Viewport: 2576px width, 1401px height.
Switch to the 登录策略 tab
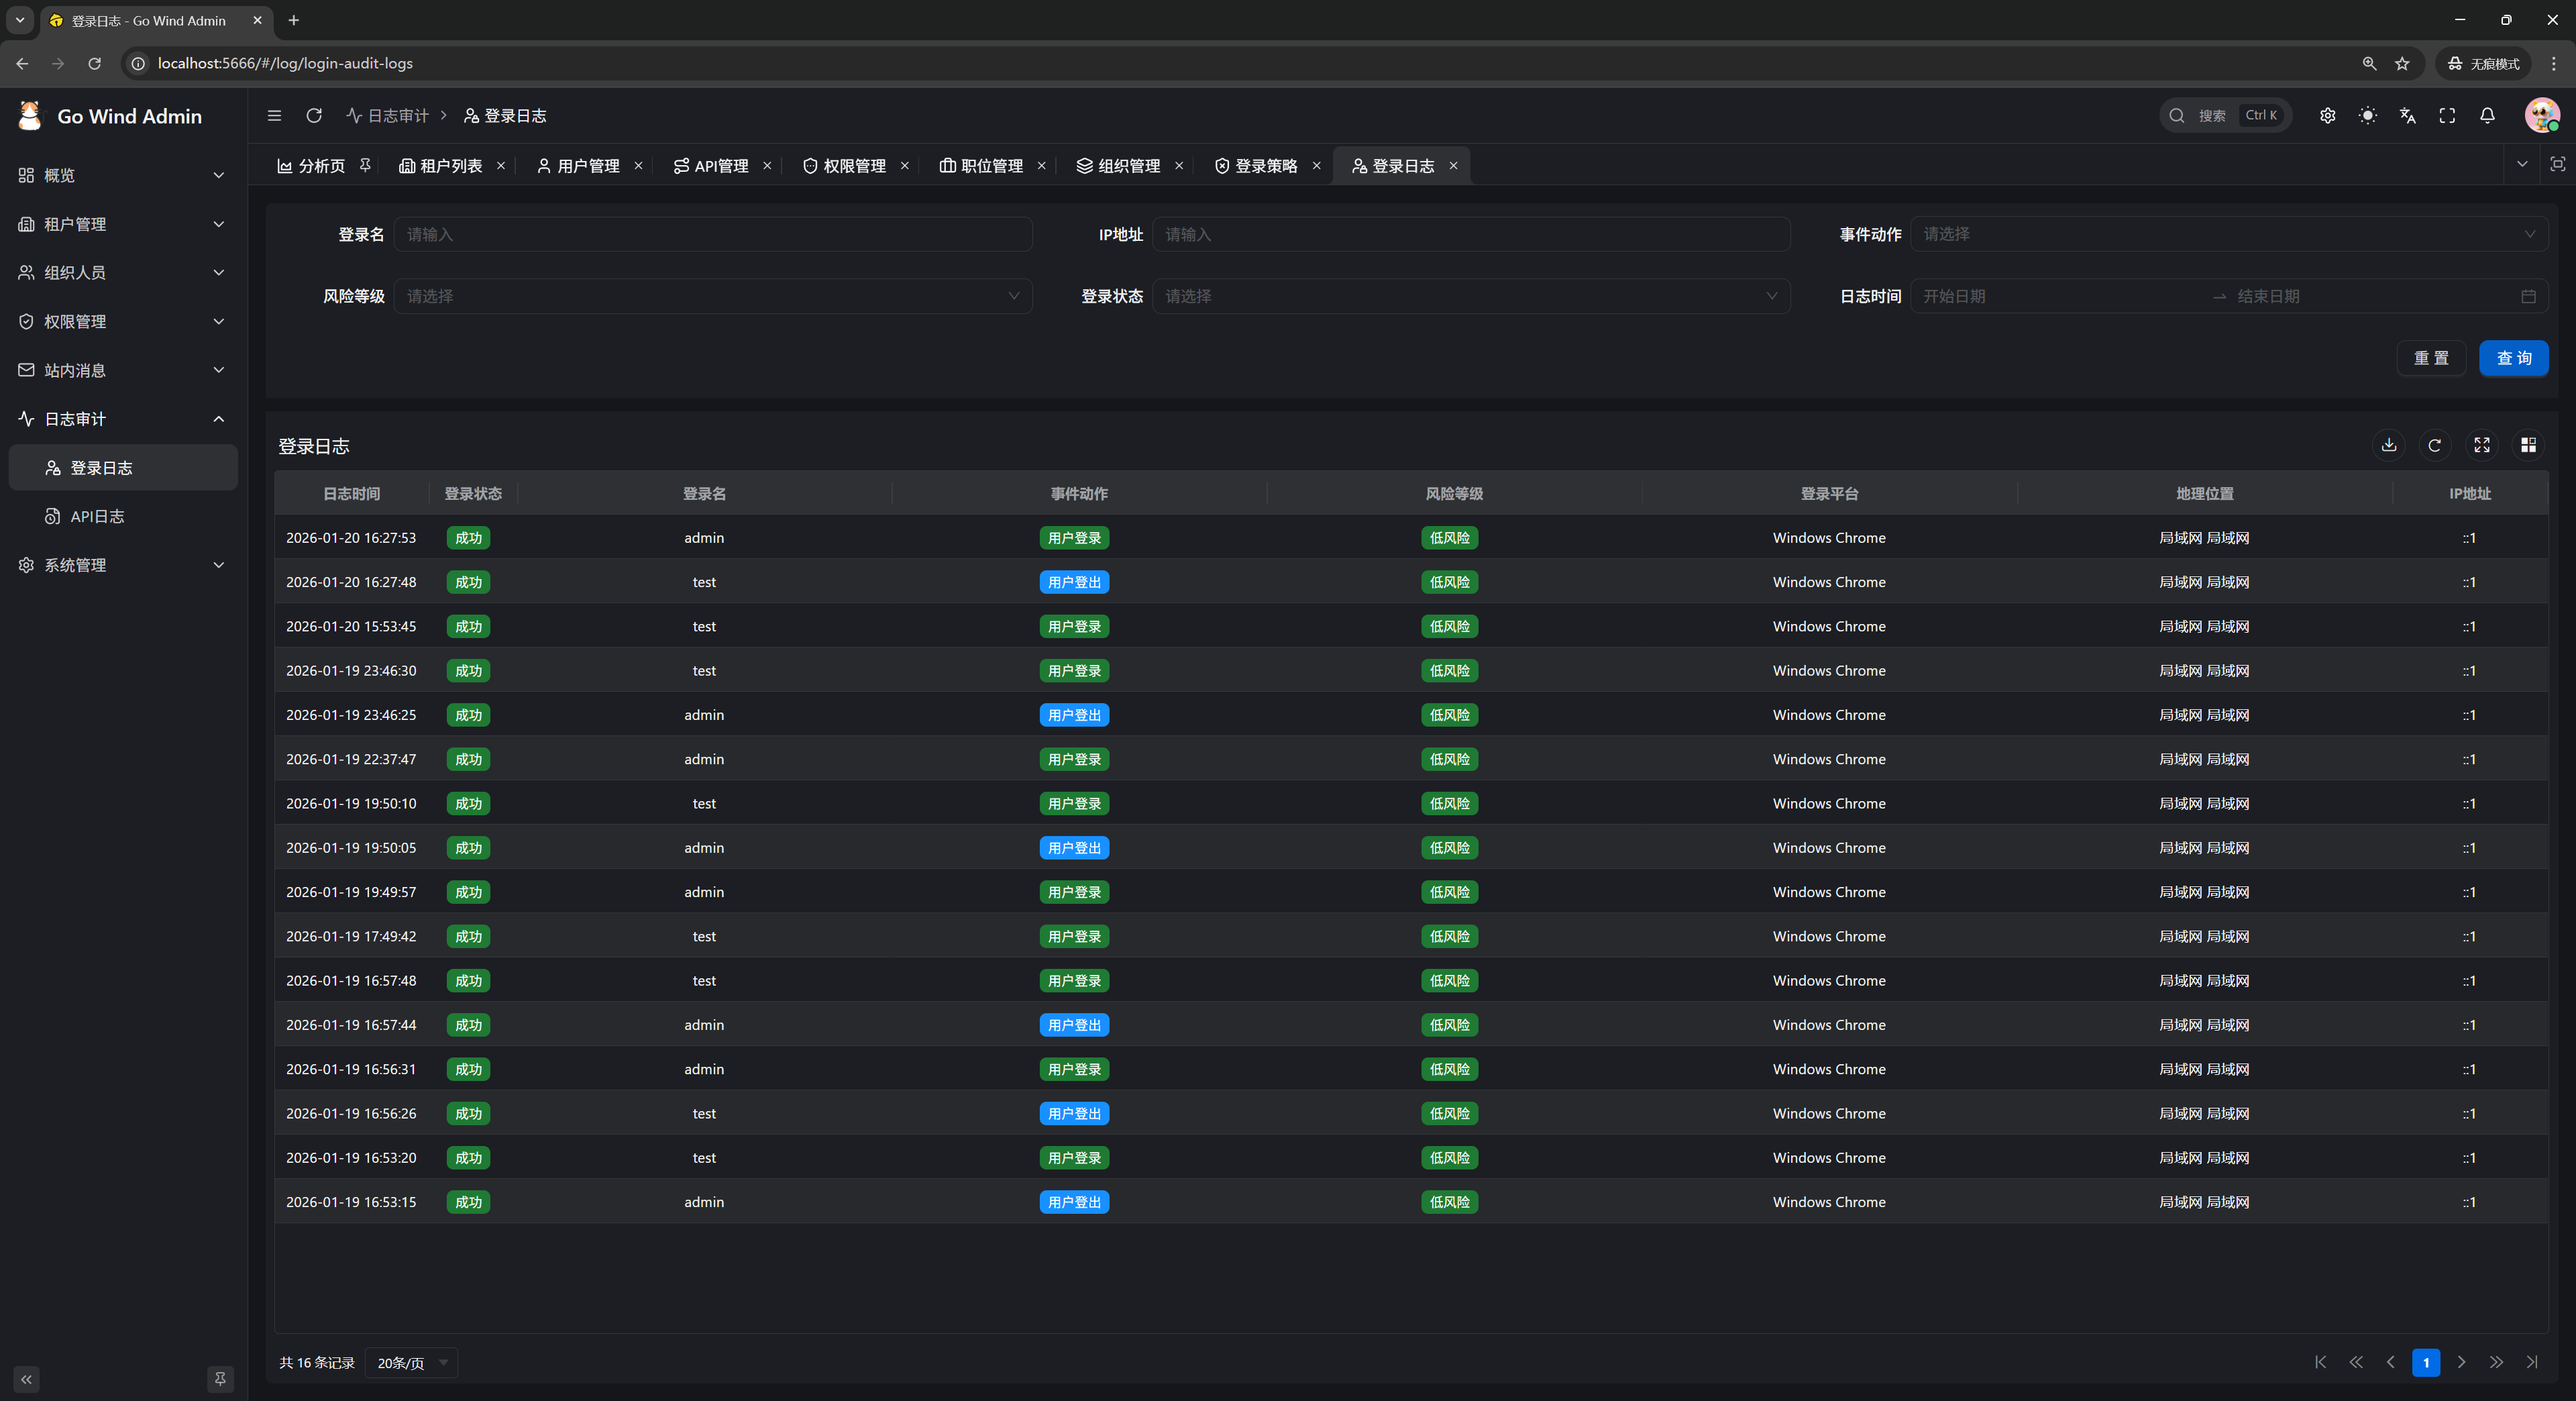tap(1265, 166)
